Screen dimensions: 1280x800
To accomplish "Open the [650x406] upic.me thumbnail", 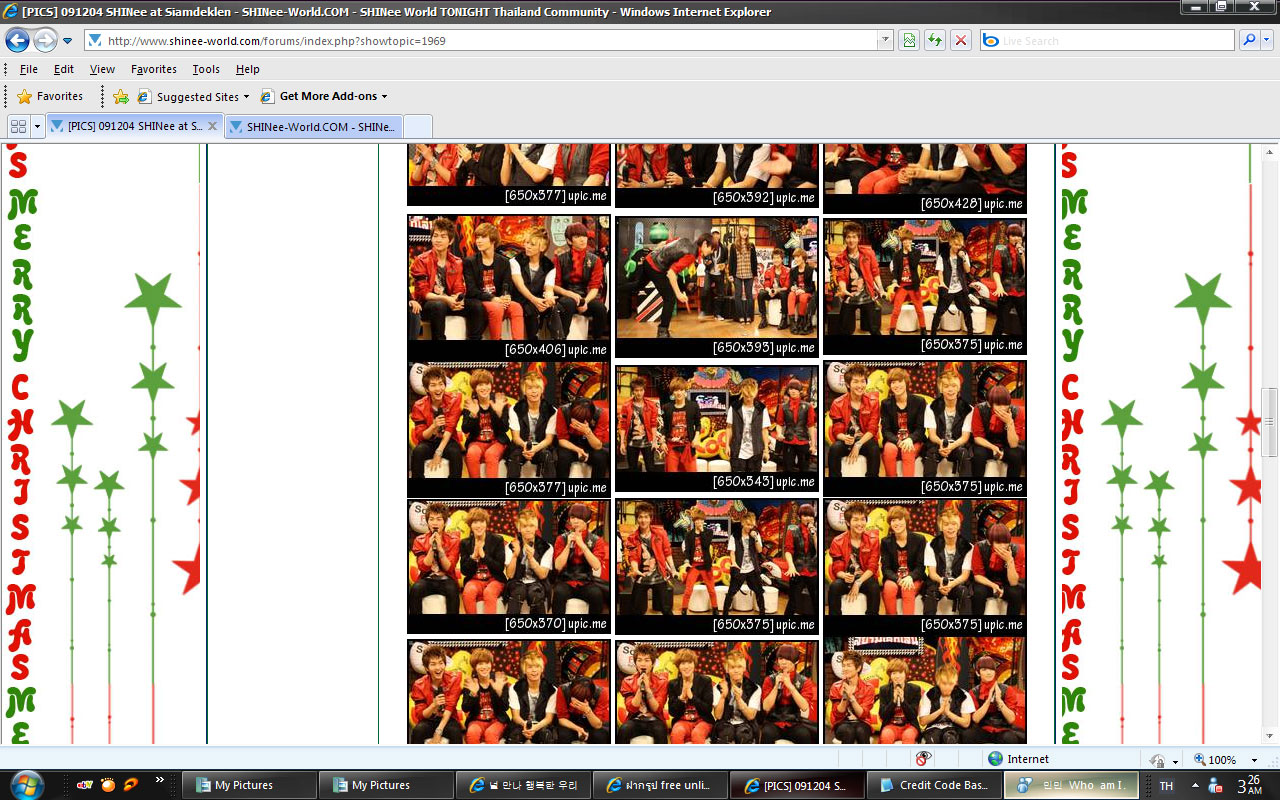I will tap(508, 287).
